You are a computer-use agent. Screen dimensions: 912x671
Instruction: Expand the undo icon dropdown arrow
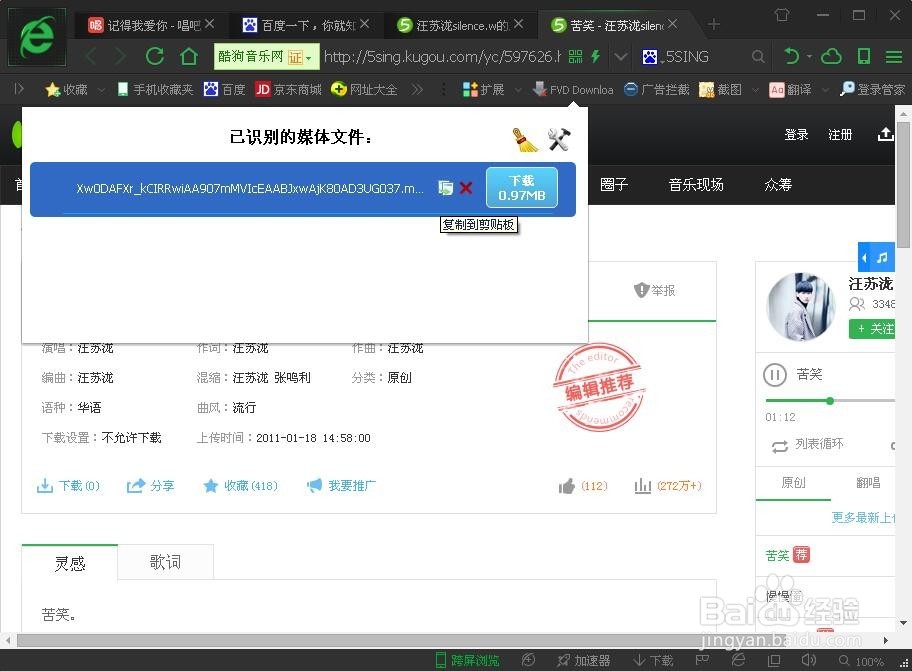click(810, 57)
